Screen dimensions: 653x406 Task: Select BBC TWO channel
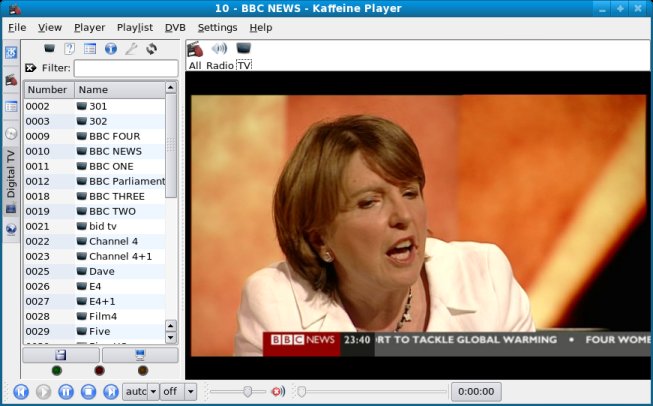(x=95, y=211)
